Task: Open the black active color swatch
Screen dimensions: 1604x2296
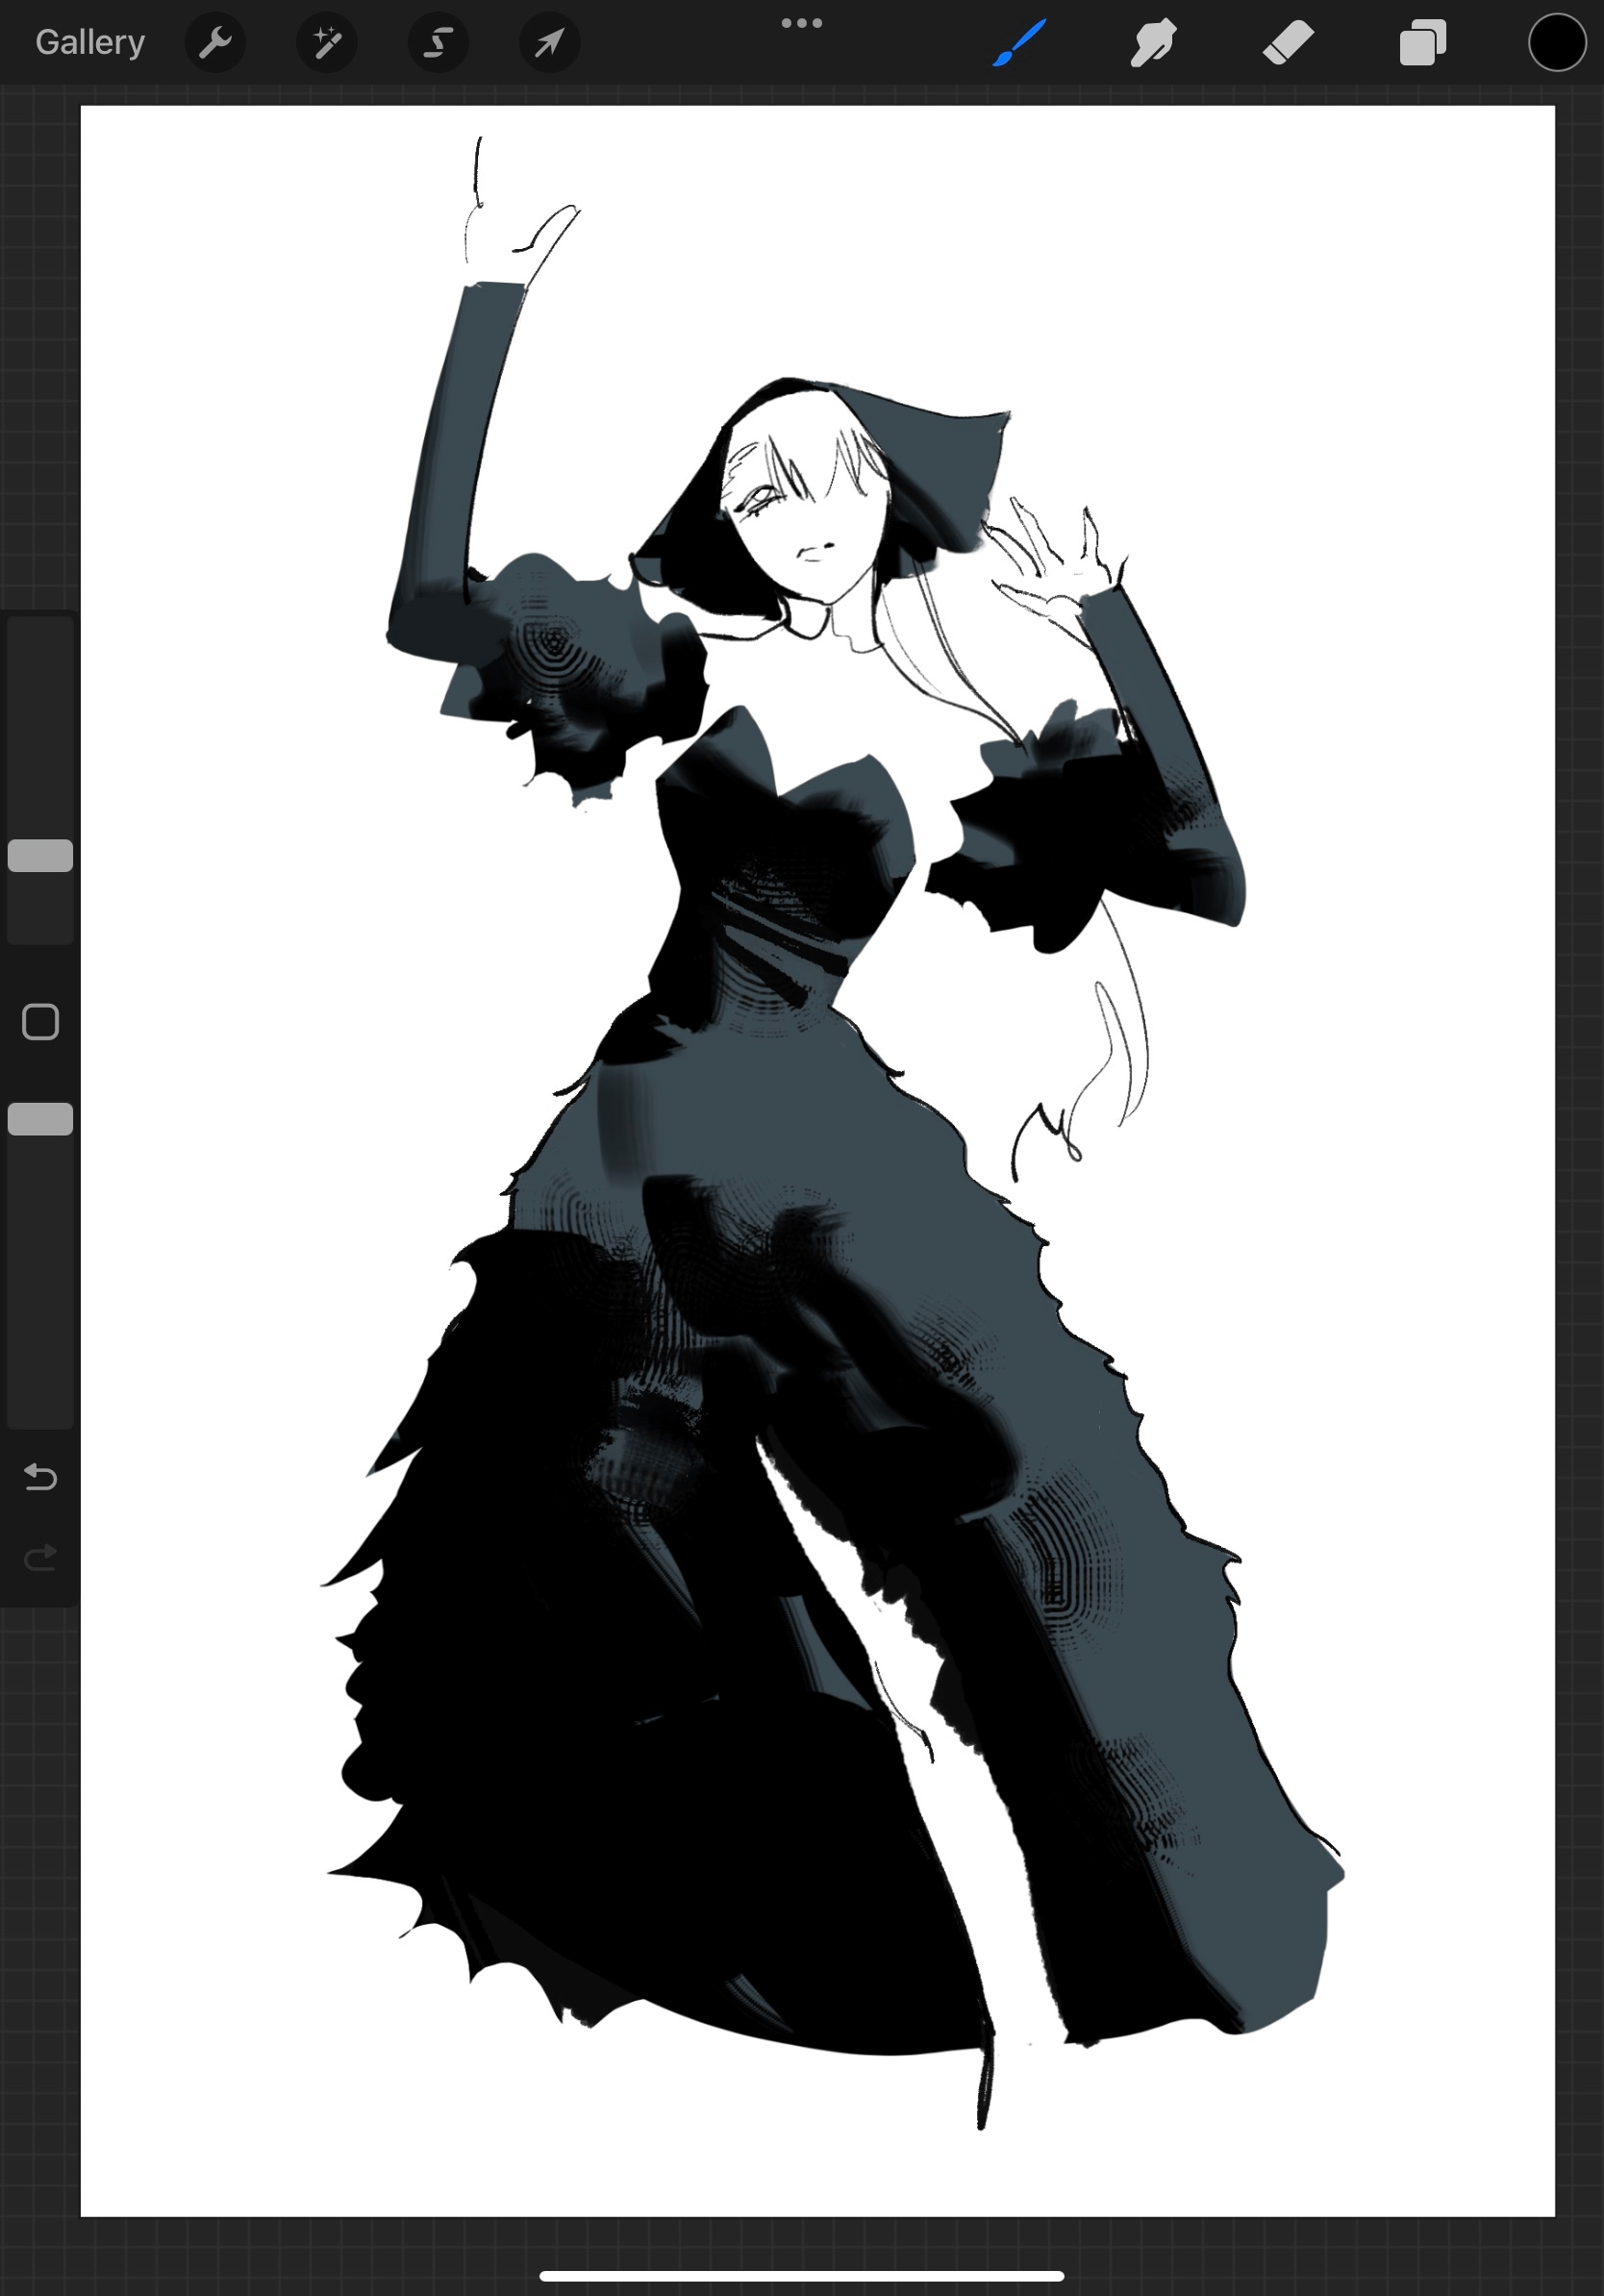Action: pyautogui.click(x=1557, y=43)
